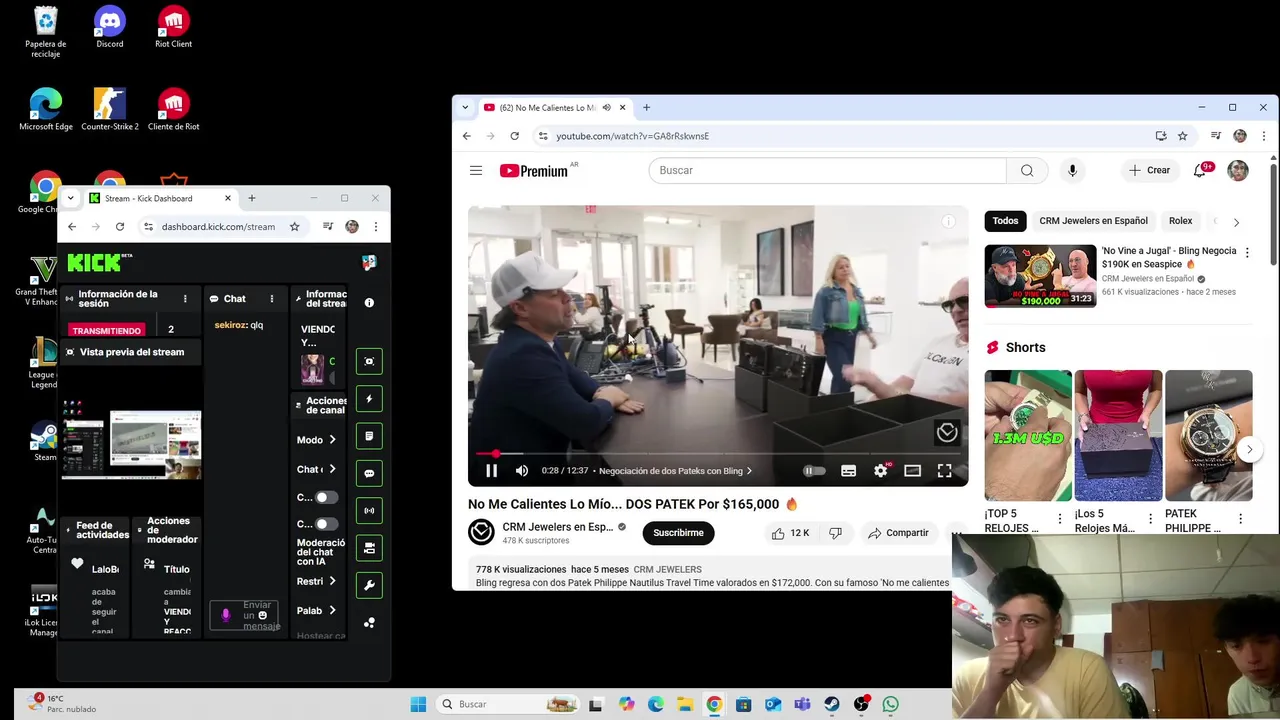Click the stream preview icon in Kick sidebar

(x=369, y=361)
